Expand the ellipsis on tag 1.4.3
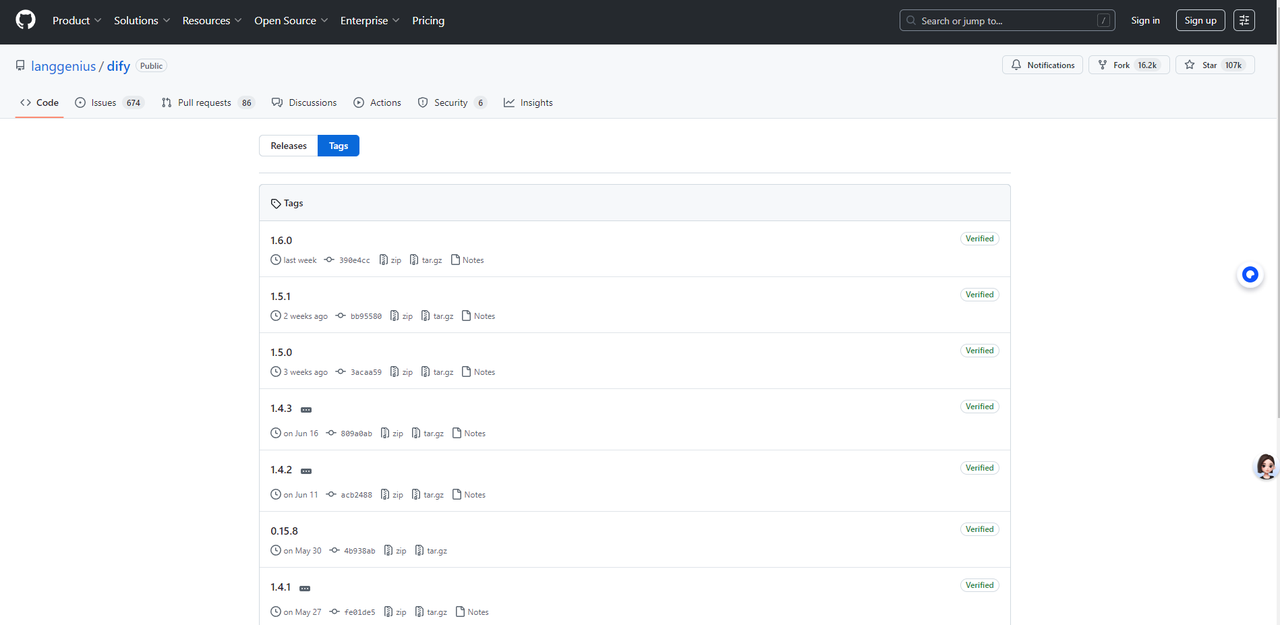Screen dimensions: 1280x625 [x=306, y=410]
